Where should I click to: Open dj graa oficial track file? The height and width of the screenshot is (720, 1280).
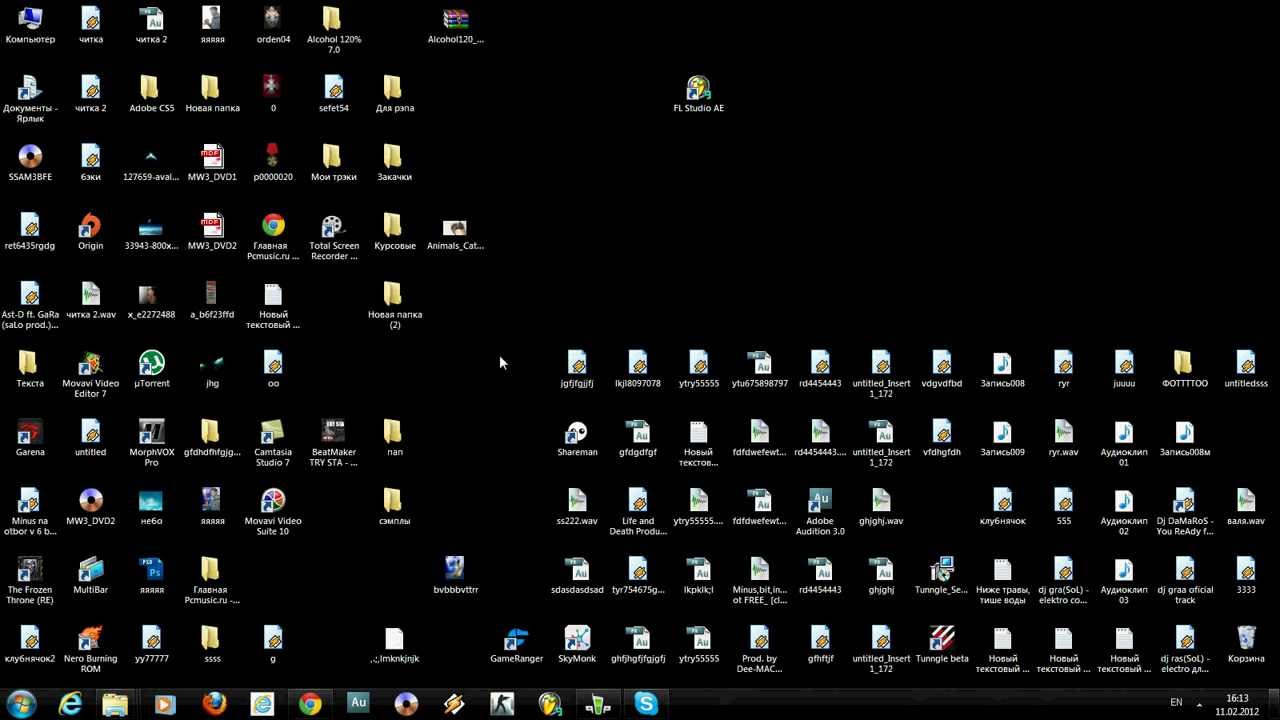1185,582
